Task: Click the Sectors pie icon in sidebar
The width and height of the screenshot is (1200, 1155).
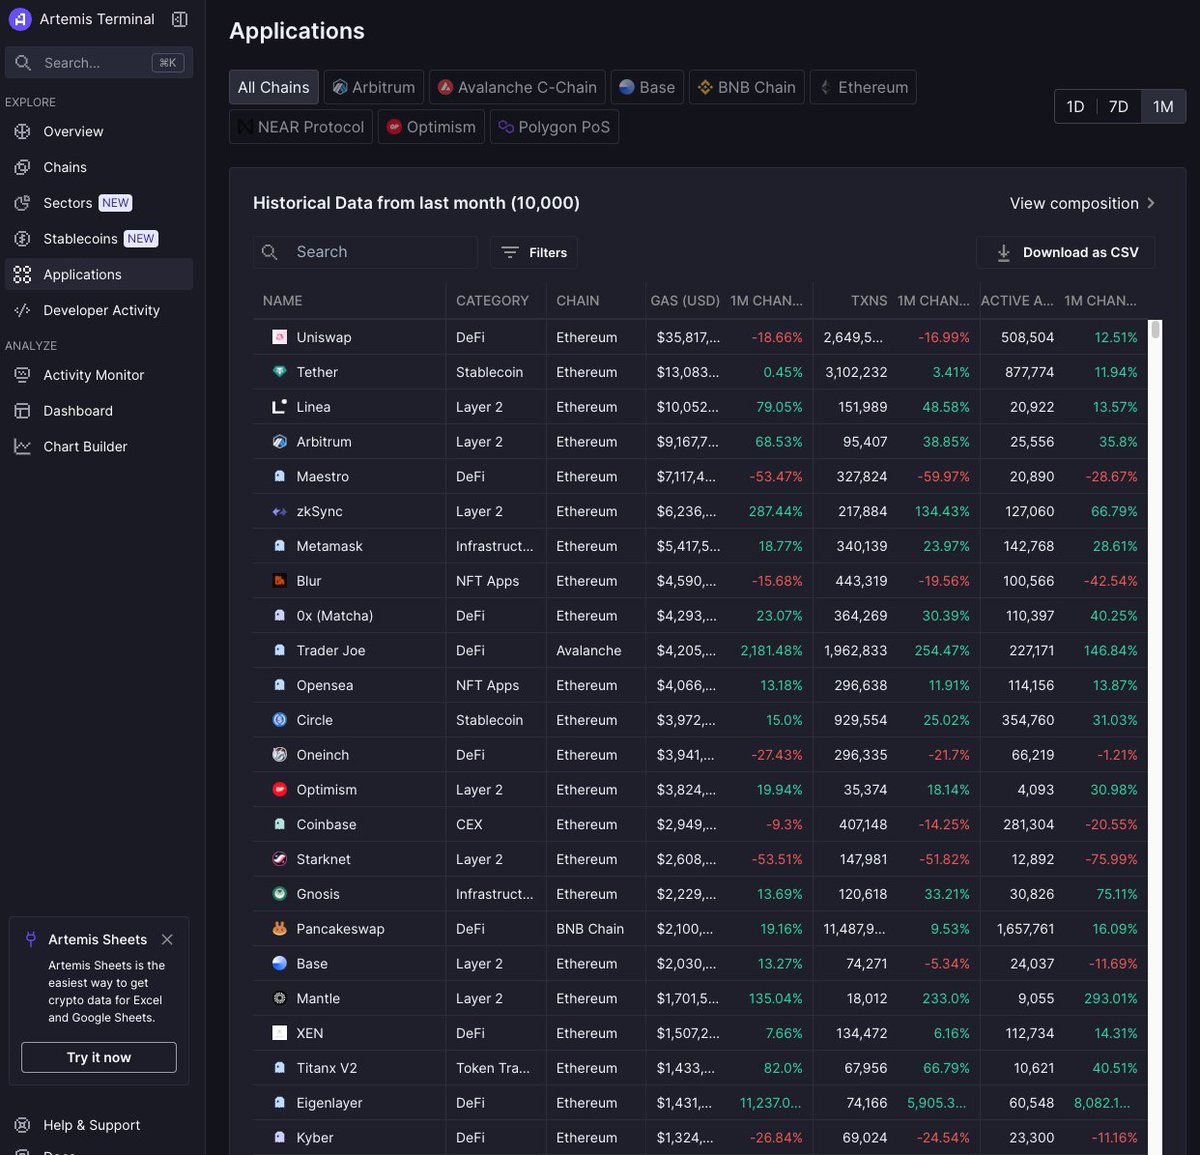Action: 22,203
